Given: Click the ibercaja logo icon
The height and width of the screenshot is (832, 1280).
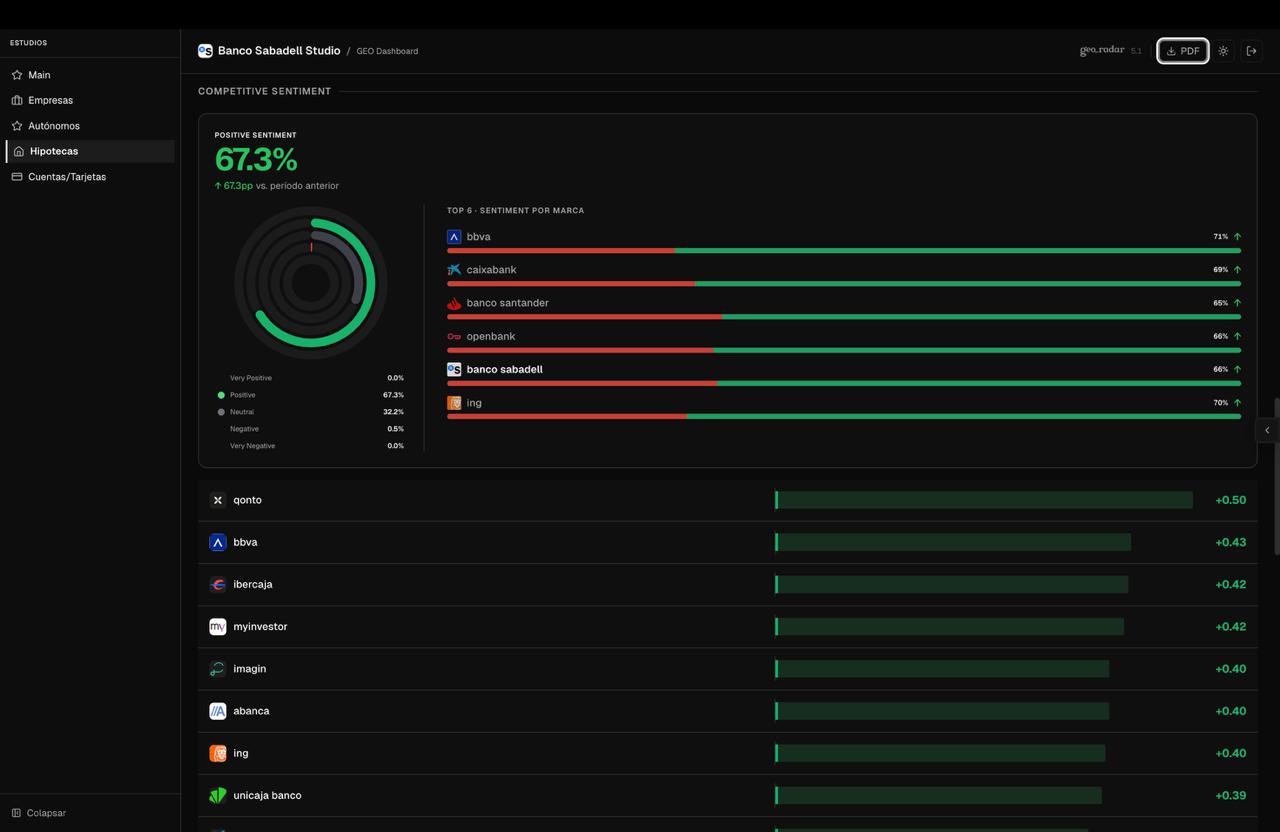Looking at the screenshot, I should (218, 584).
